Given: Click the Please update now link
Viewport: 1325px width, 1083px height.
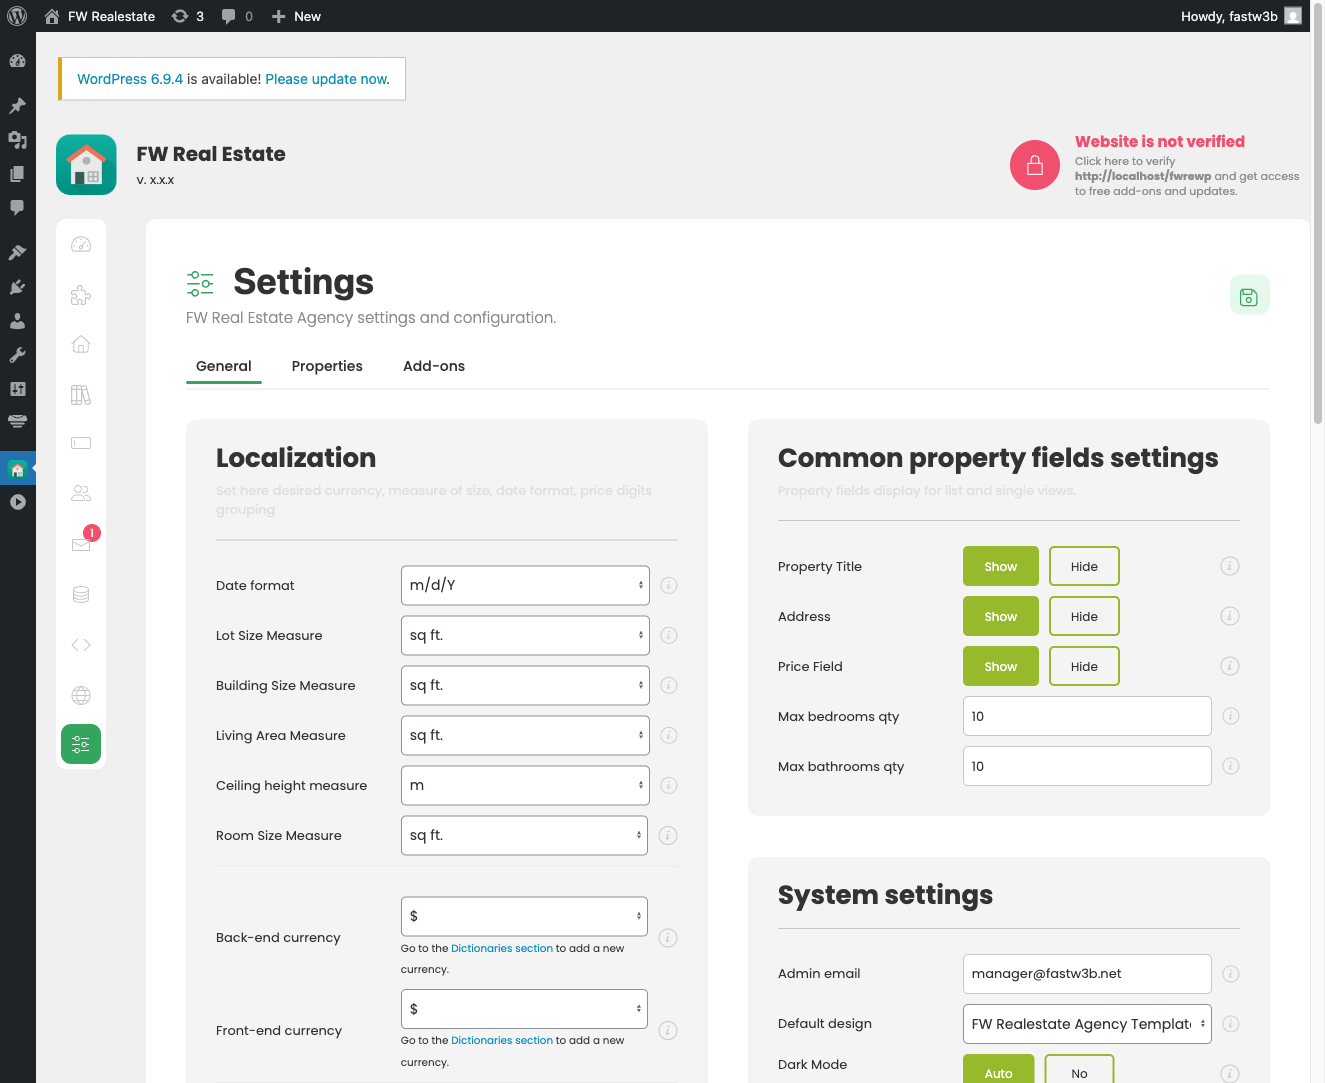Looking at the screenshot, I should (326, 79).
